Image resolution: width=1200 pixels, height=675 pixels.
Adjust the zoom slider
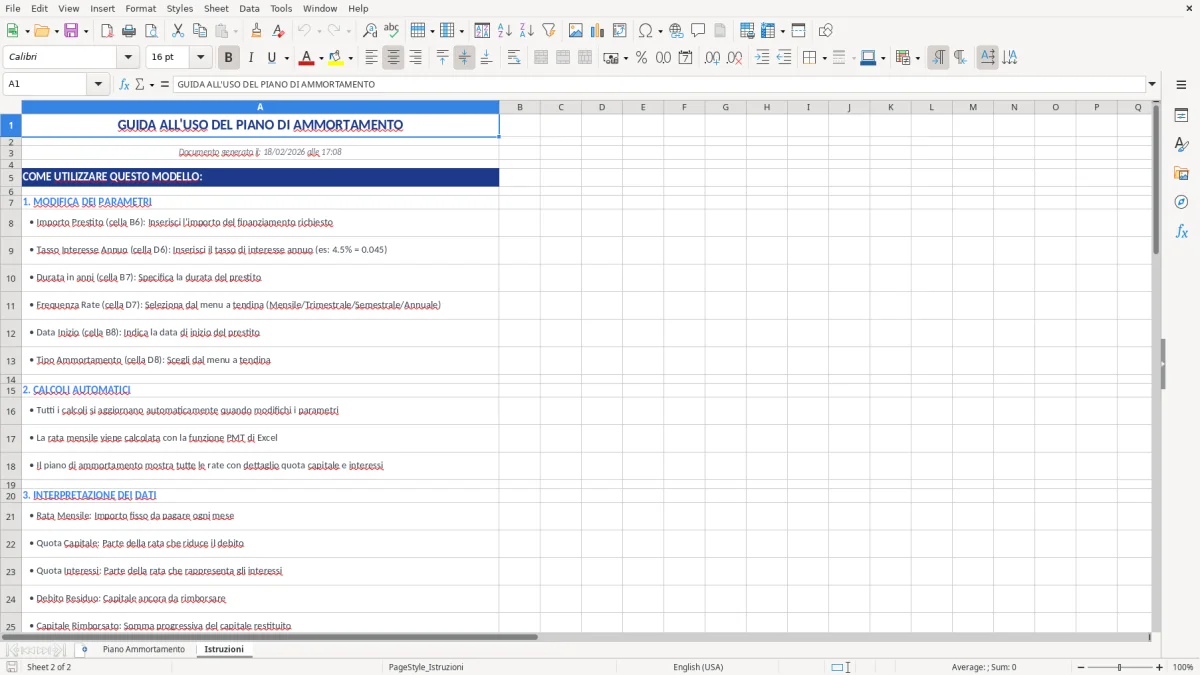click(1117, 667)
